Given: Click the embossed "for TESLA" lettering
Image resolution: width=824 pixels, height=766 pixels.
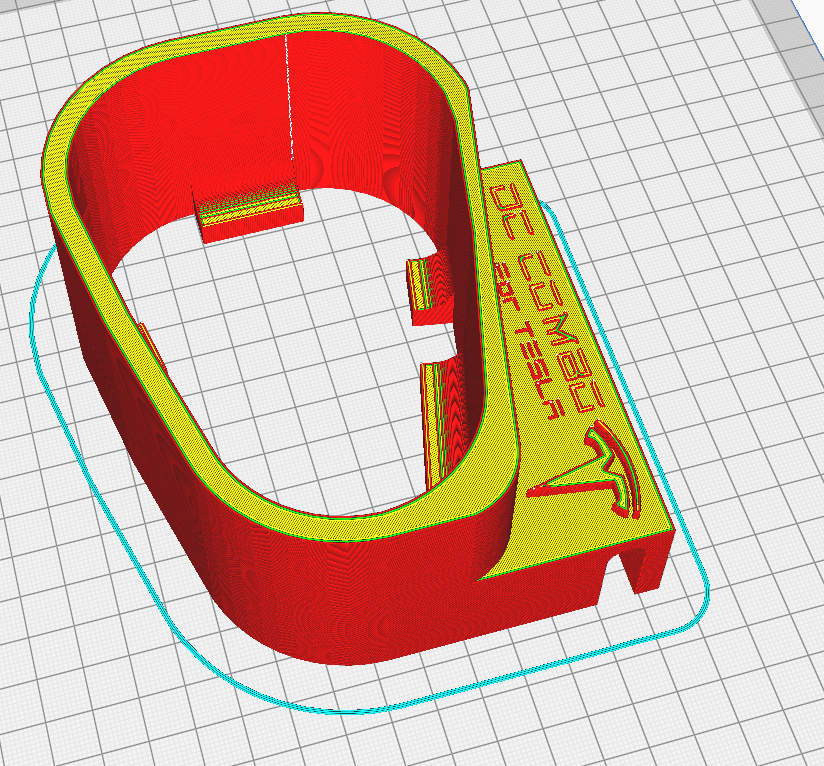Looking at the screenshot, I should 529,339.
